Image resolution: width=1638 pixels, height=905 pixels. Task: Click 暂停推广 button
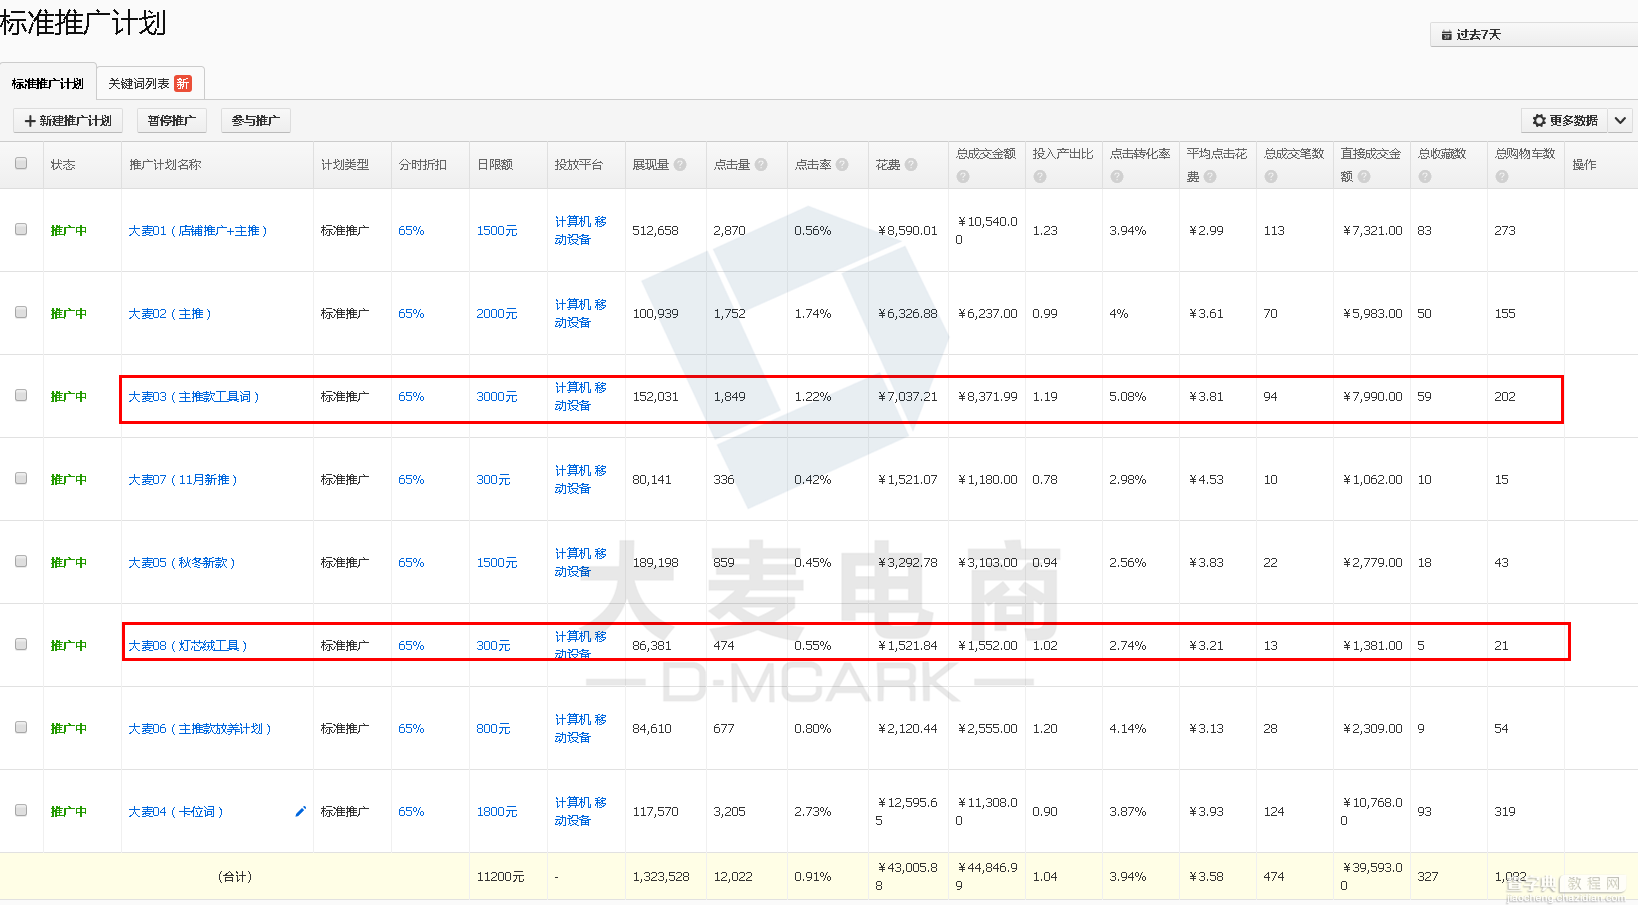[x=171, y=121]
